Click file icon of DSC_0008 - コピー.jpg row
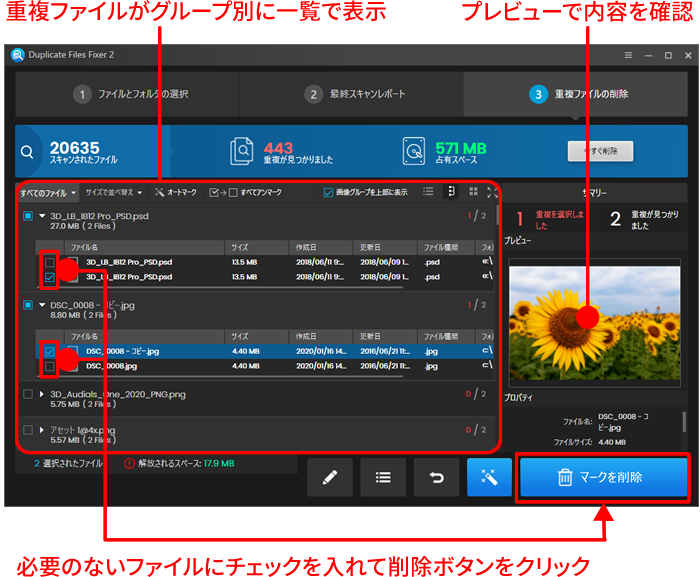This screenshot has height=577, width=700. click(x=73, y=351)
